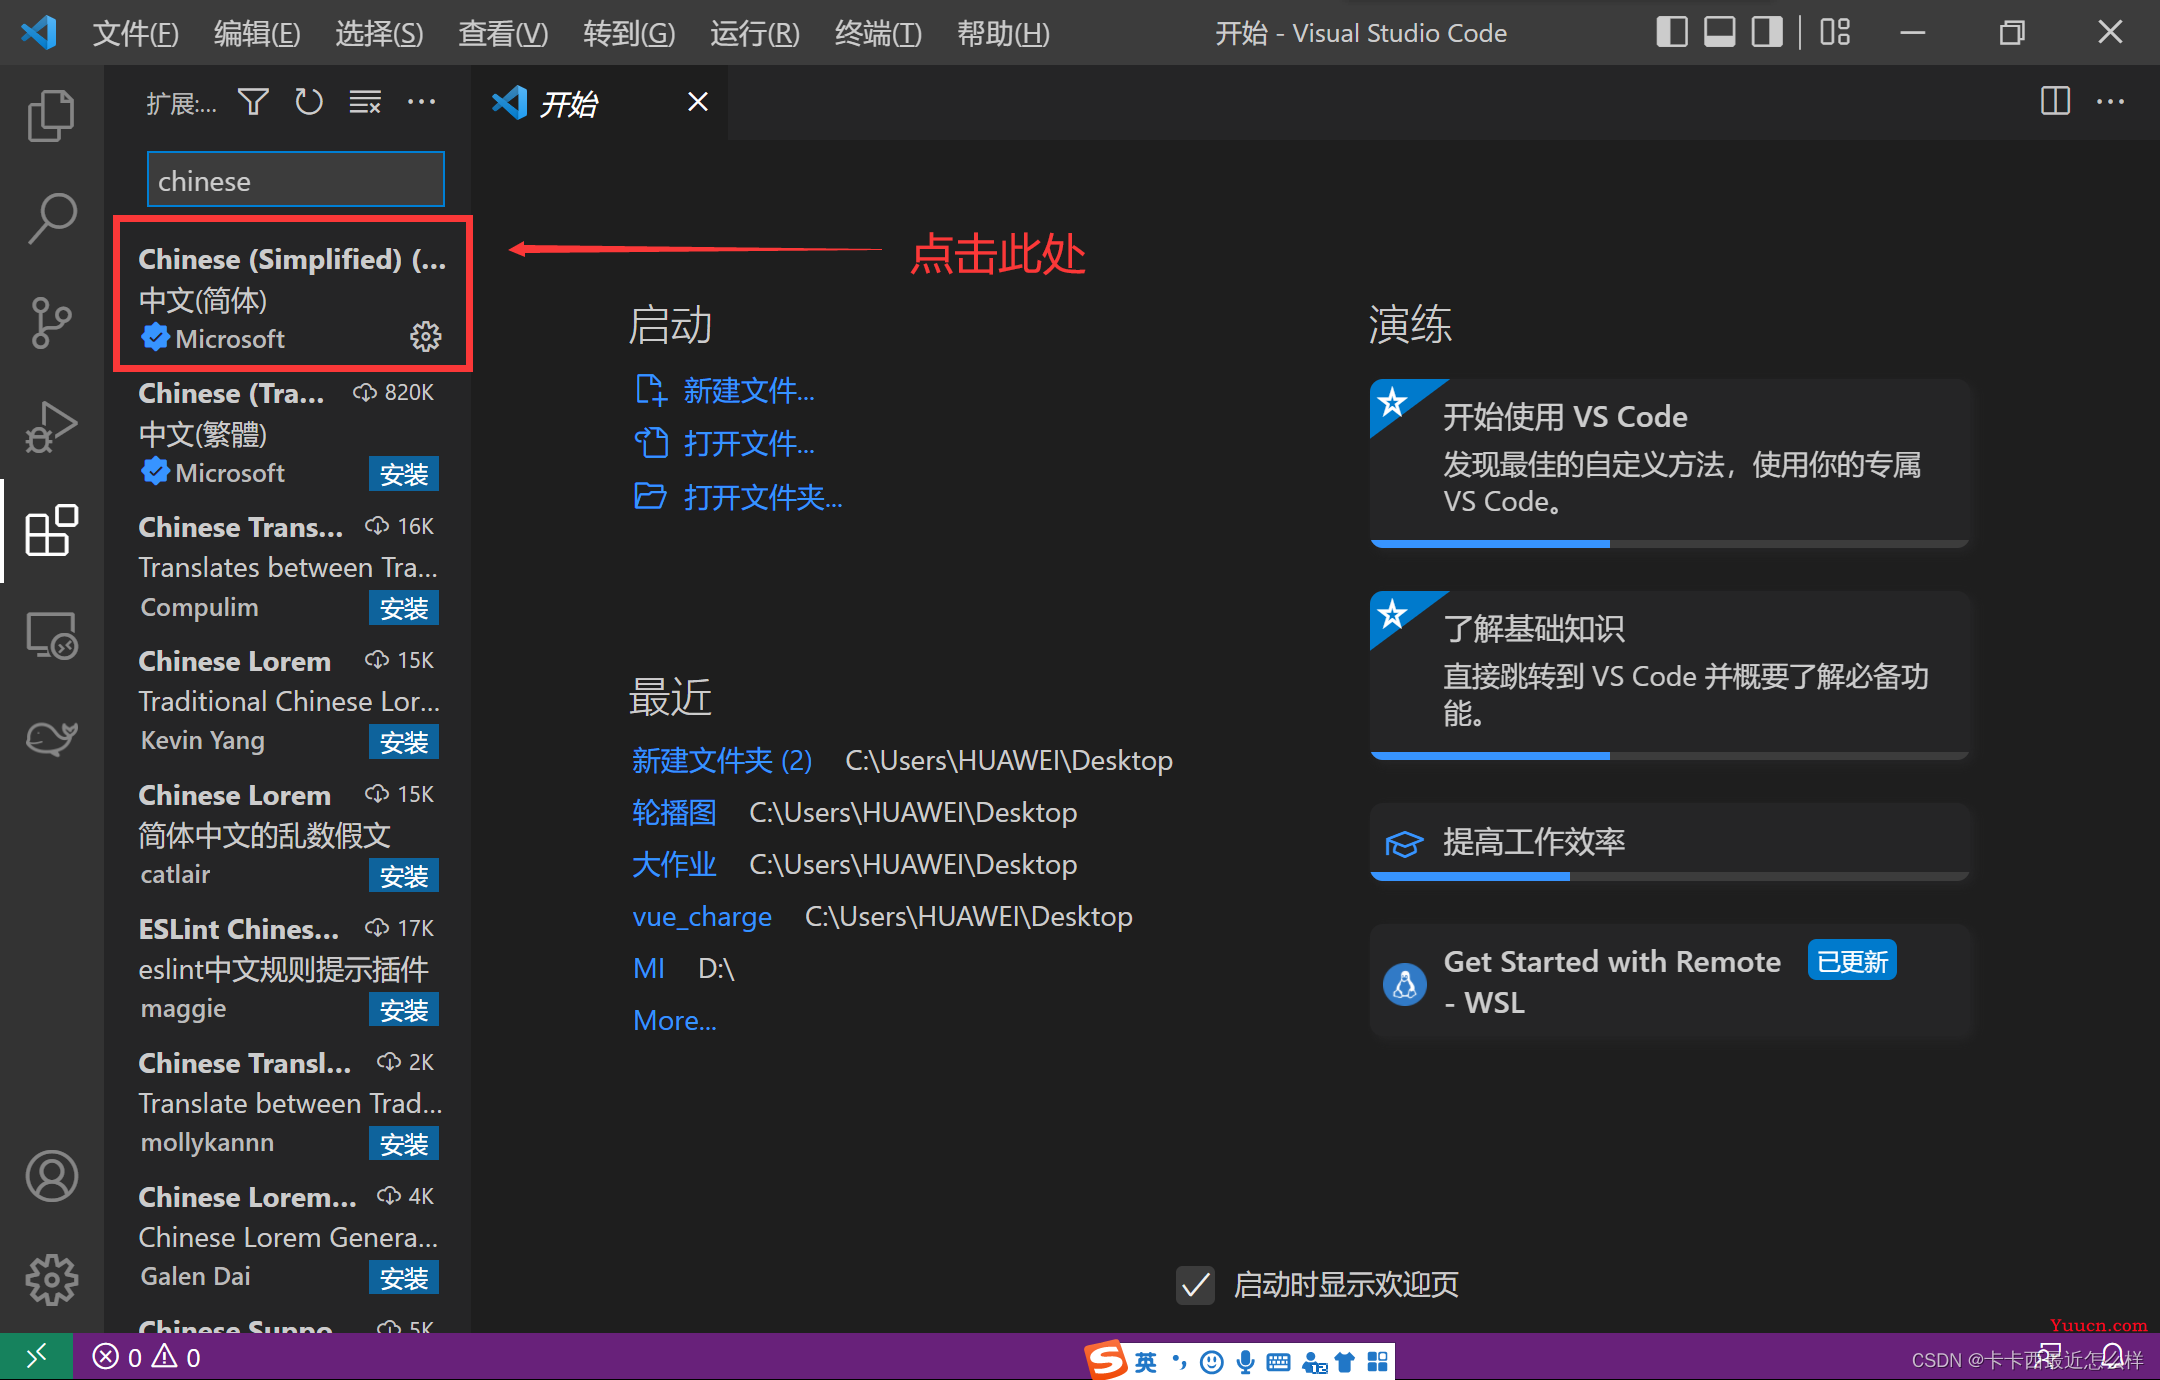Click the notifications bell in status bar
This screenshot has height=1380, width=2160.
pyautogui.click(x=2113, y=1356)
